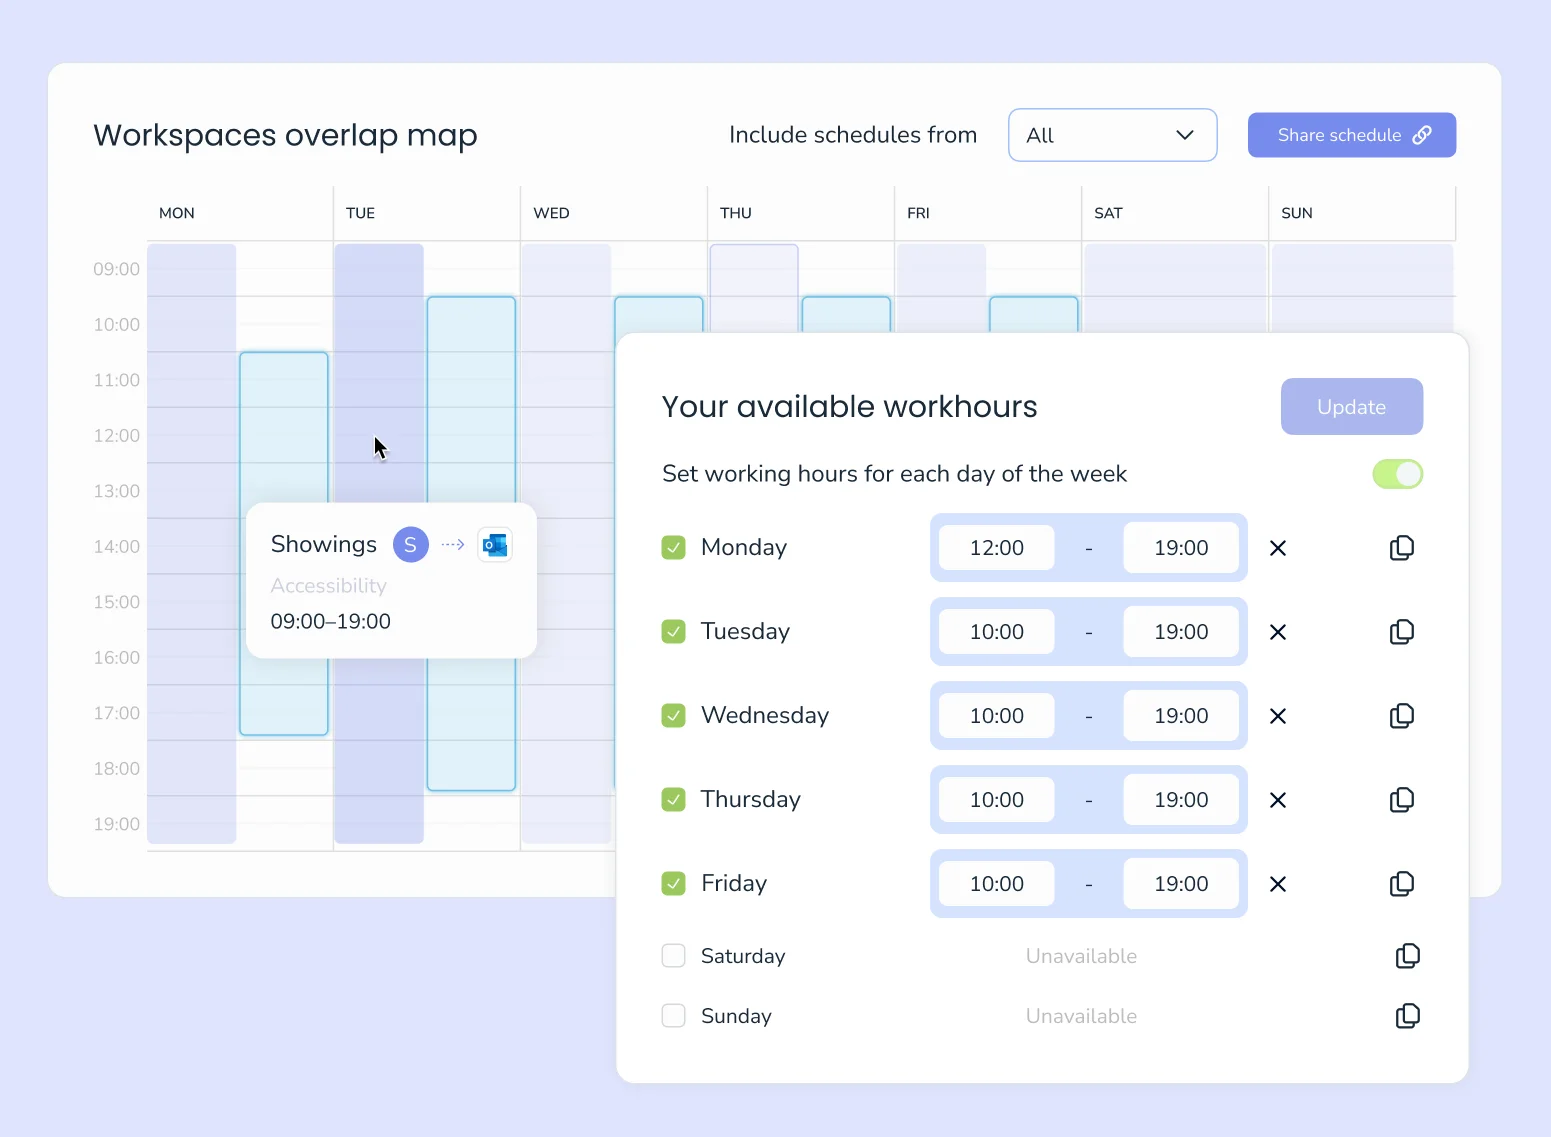Edit Wednesday start time 10:00
This screenshot has height=1137, width=1551.
tap(997, 716)
